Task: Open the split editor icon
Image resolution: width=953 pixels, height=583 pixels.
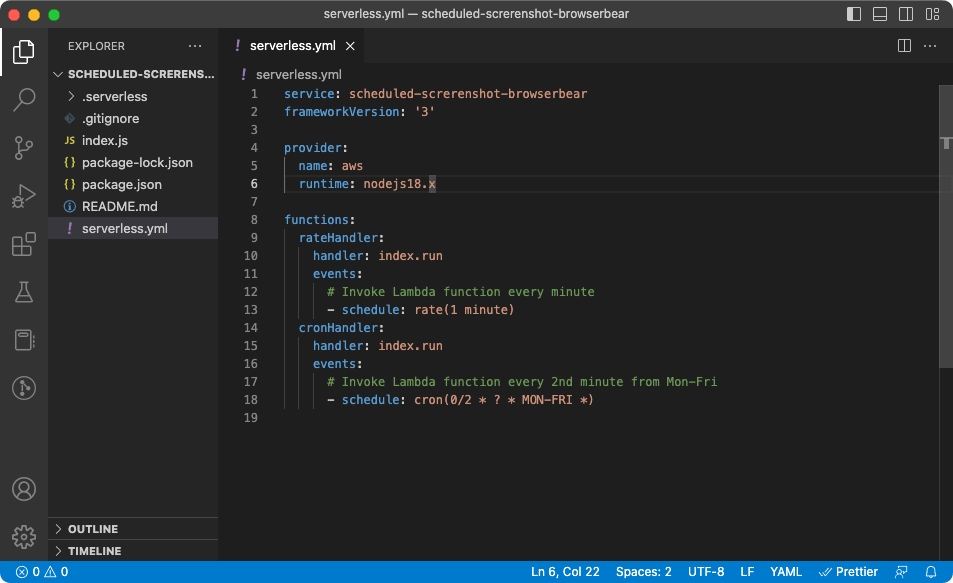Action: [x=903, y=45]
